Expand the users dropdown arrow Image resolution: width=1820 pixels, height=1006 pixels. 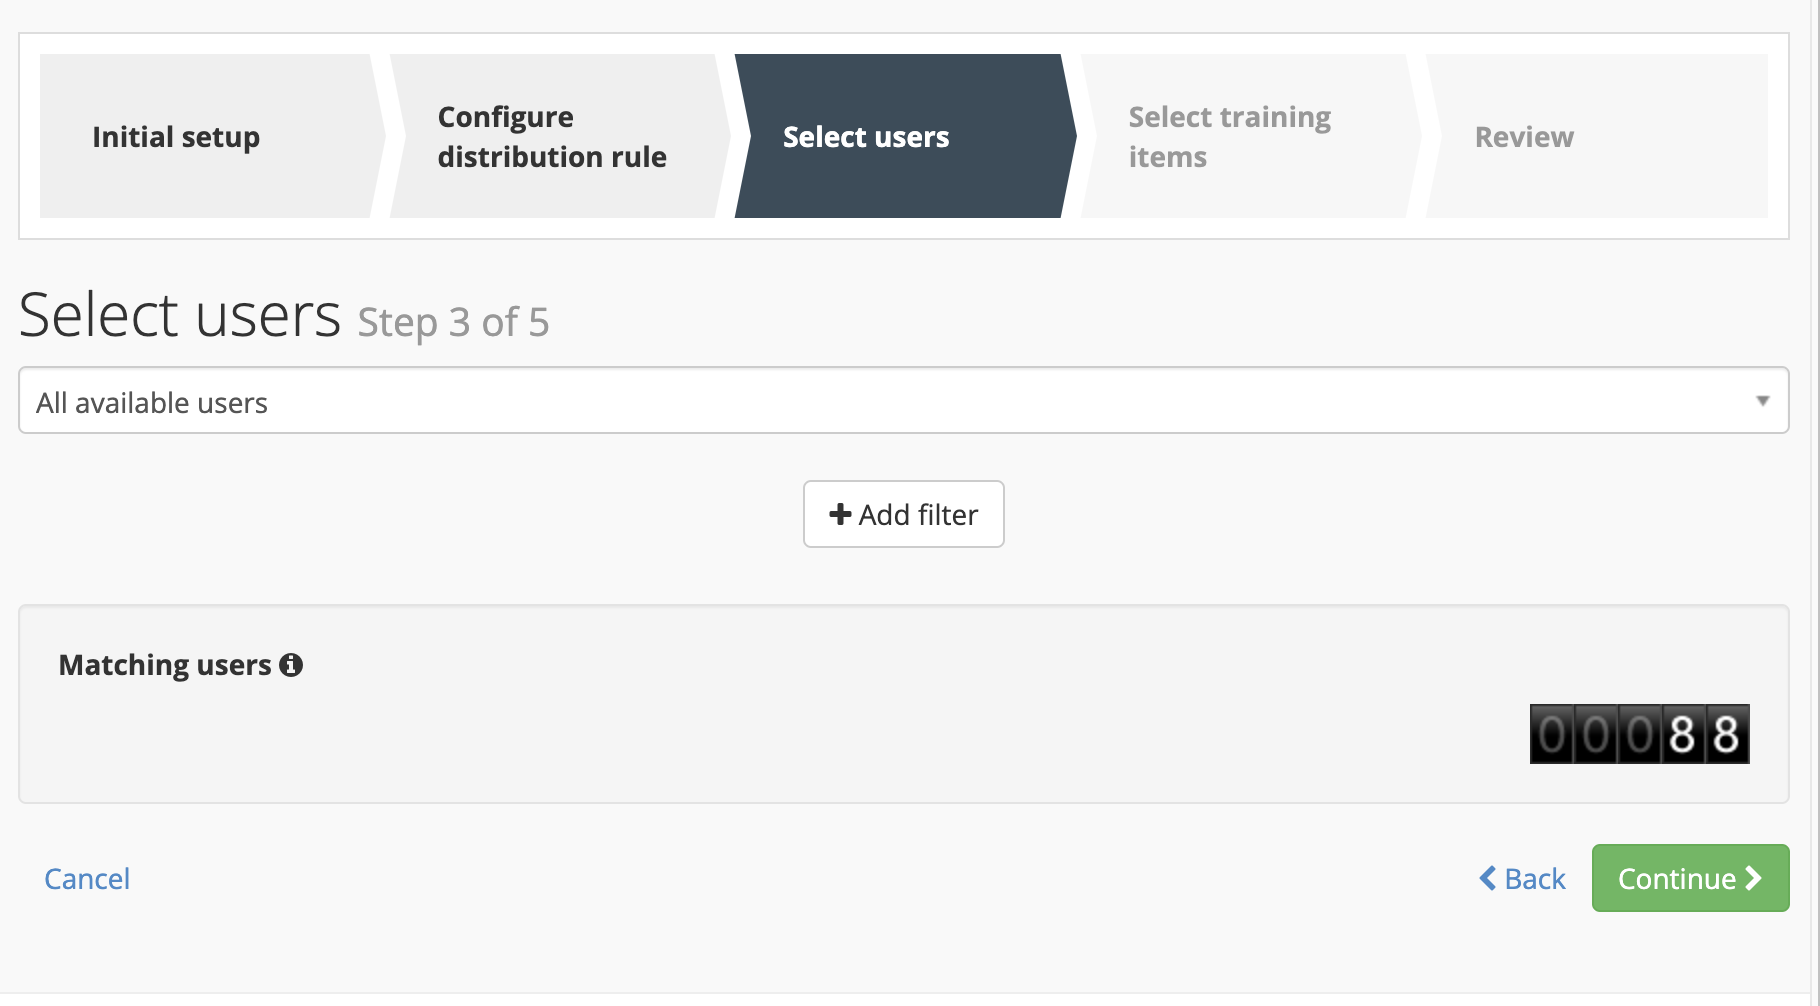[x=1762, y=401]
